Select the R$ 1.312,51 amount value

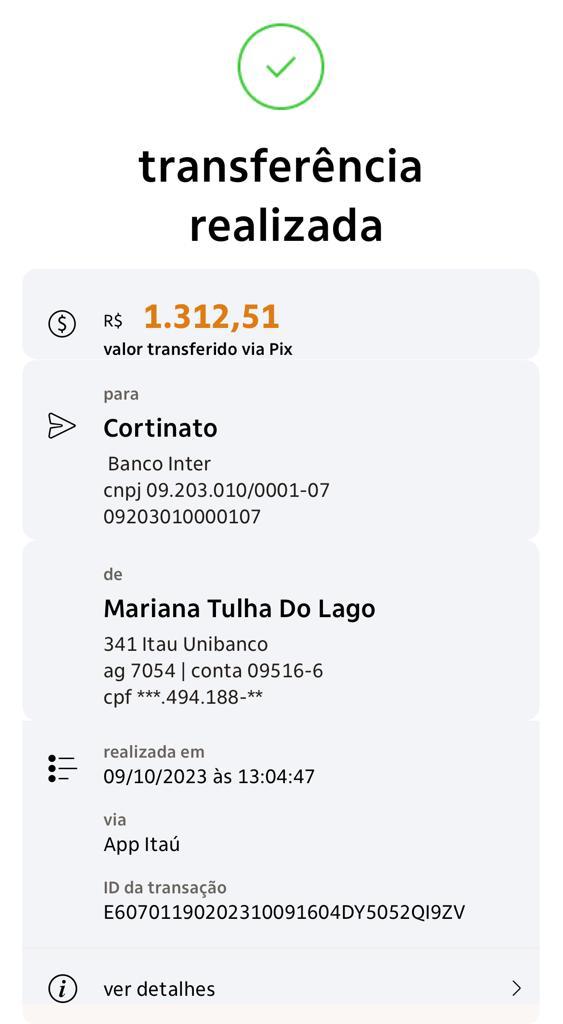click(191, 317)
